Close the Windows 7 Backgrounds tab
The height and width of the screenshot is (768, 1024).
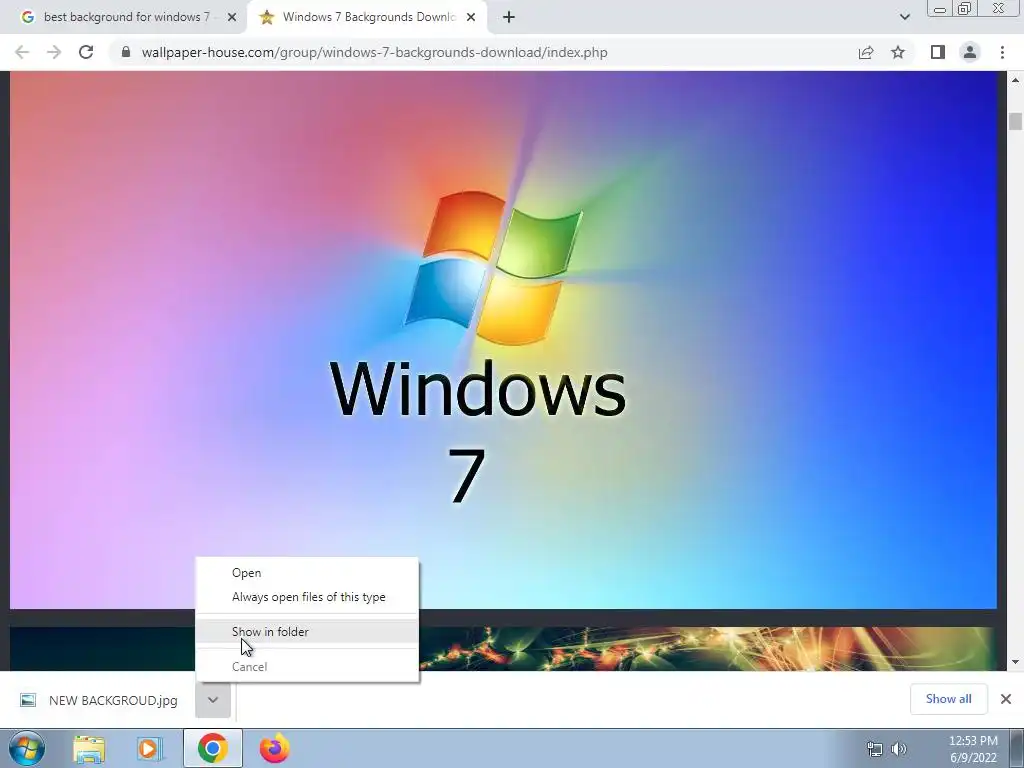point(471,18)
